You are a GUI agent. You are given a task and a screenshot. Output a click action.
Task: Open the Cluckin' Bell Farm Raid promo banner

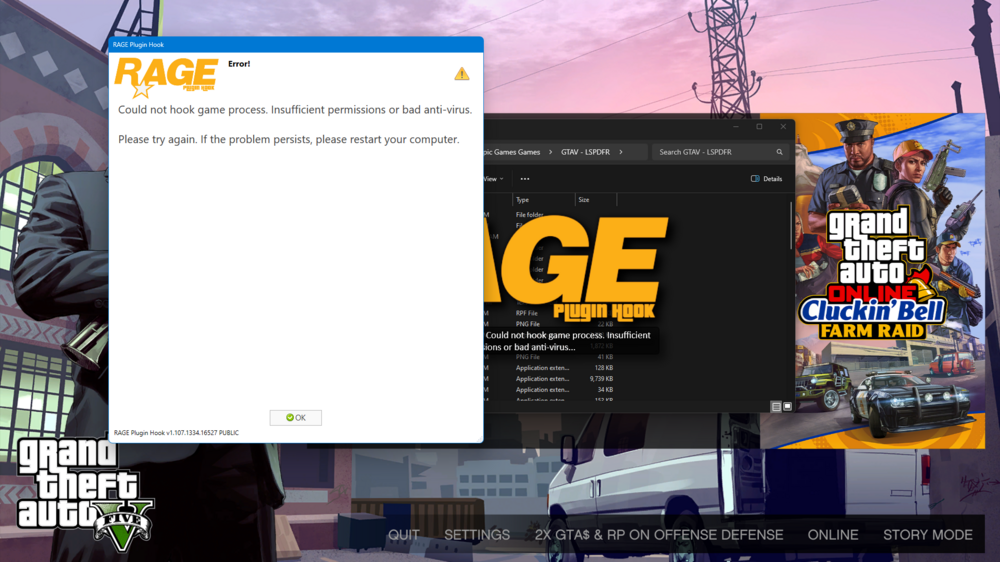[x=873, y=281]
